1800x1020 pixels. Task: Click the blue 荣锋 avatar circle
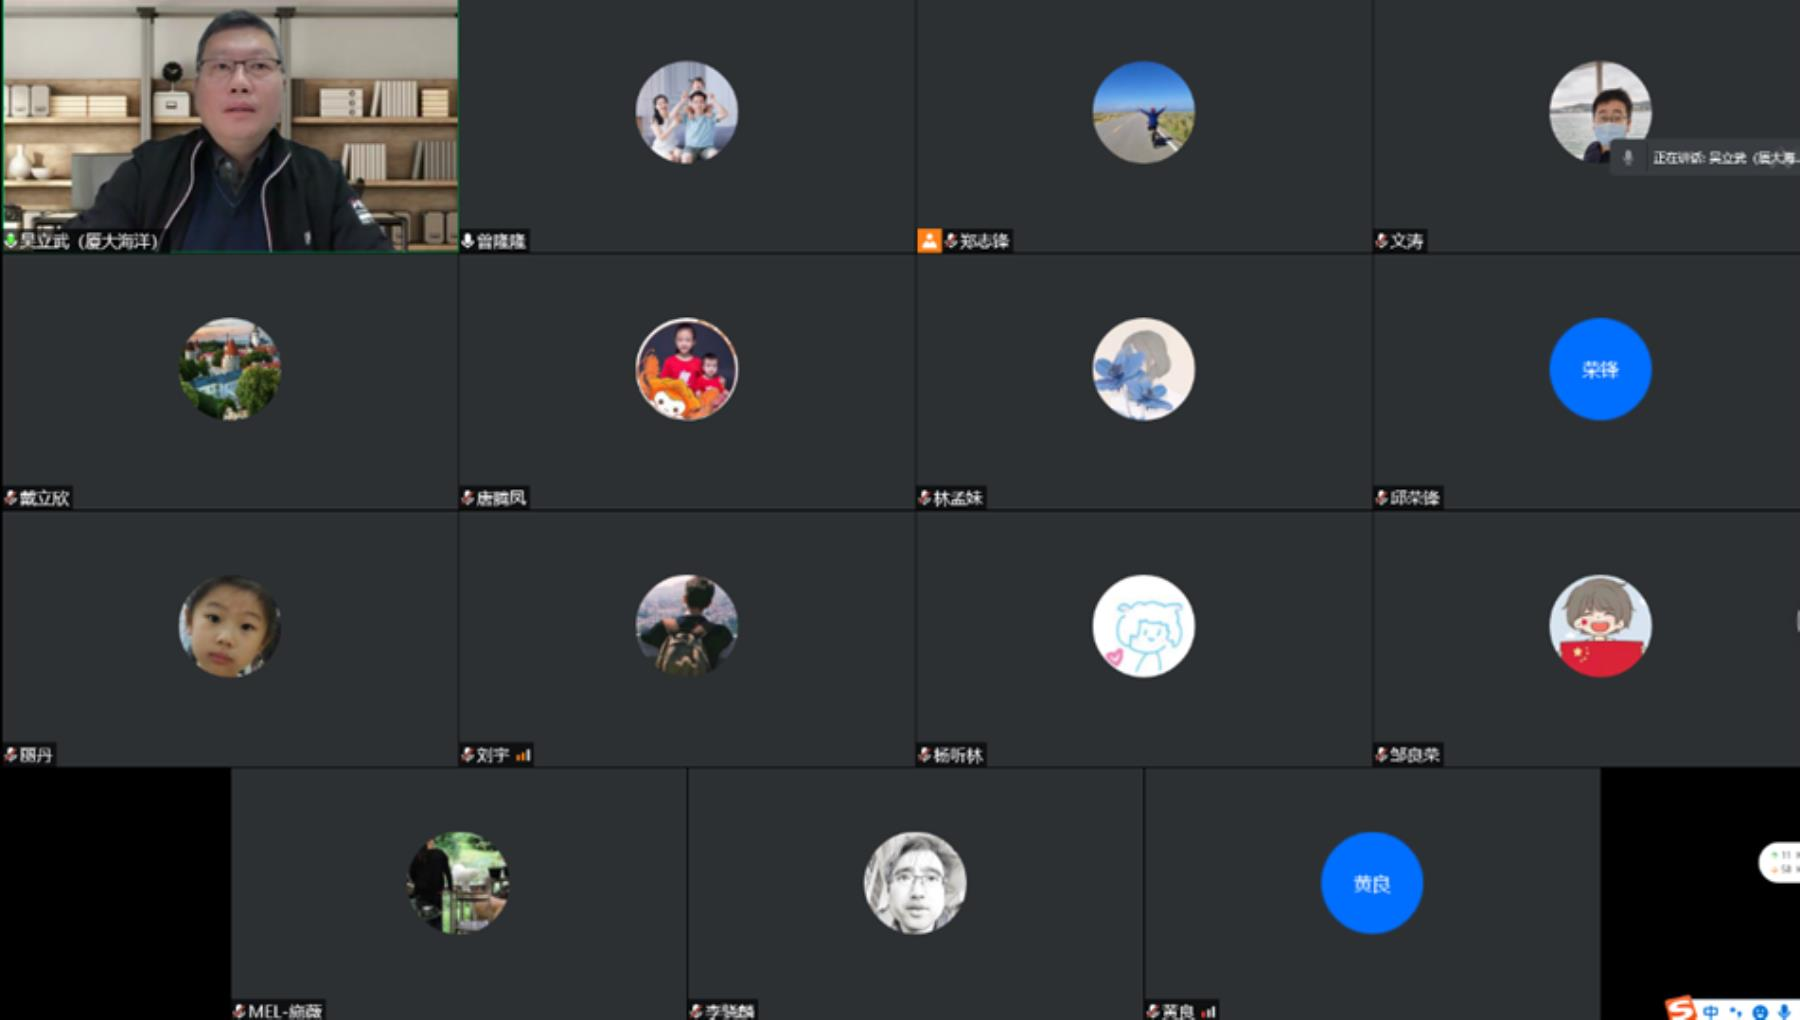pos(1600,369)
